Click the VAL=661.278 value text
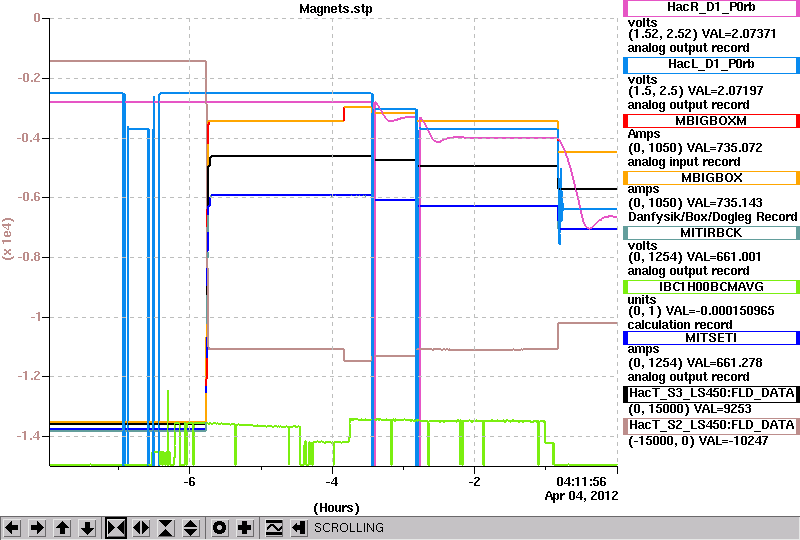Screen dimensions: 800x540 point(724,363)
